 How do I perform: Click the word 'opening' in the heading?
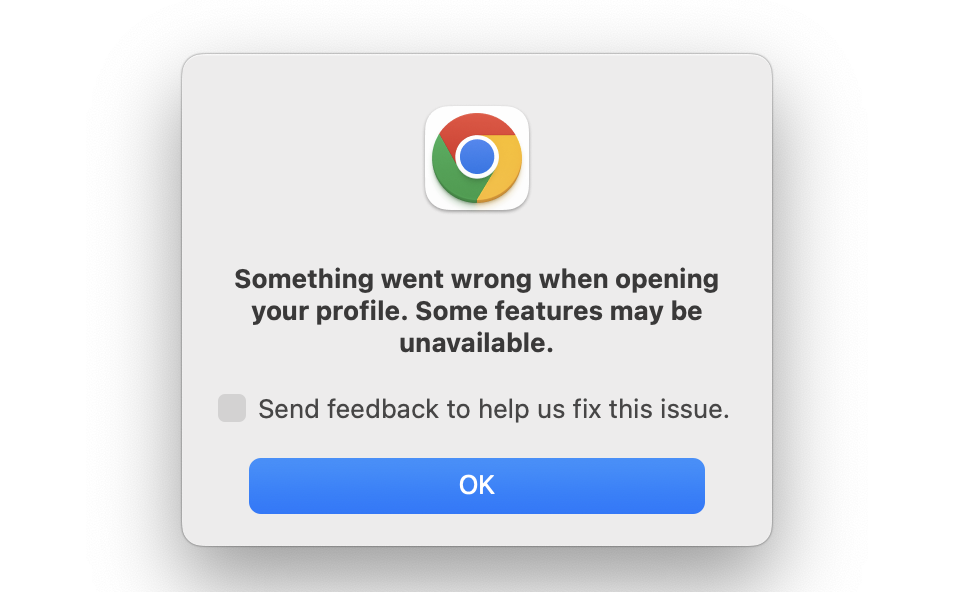(667, 280)
